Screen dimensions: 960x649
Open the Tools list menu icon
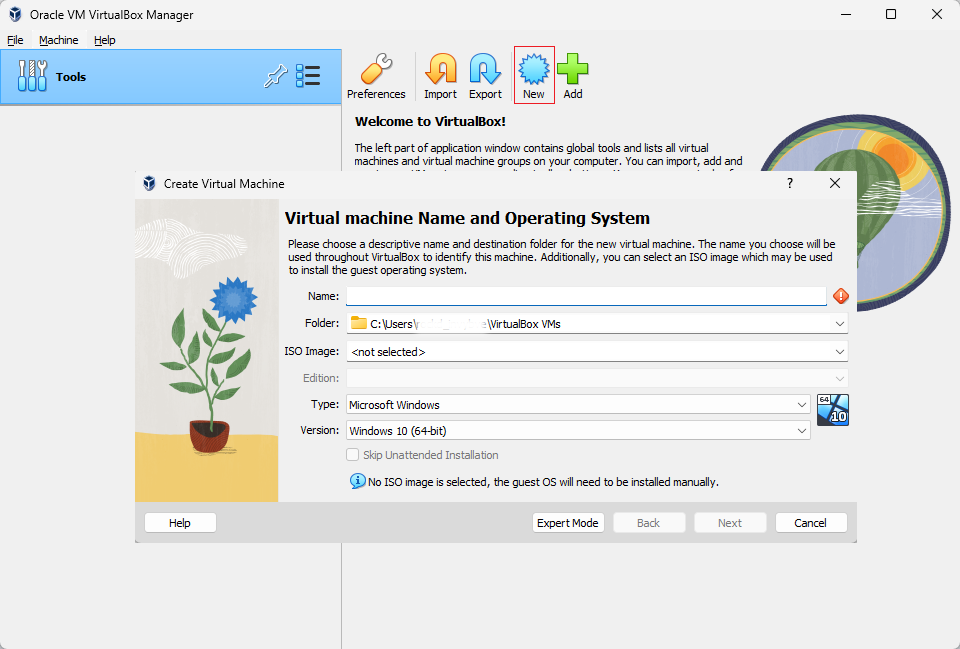308,76
